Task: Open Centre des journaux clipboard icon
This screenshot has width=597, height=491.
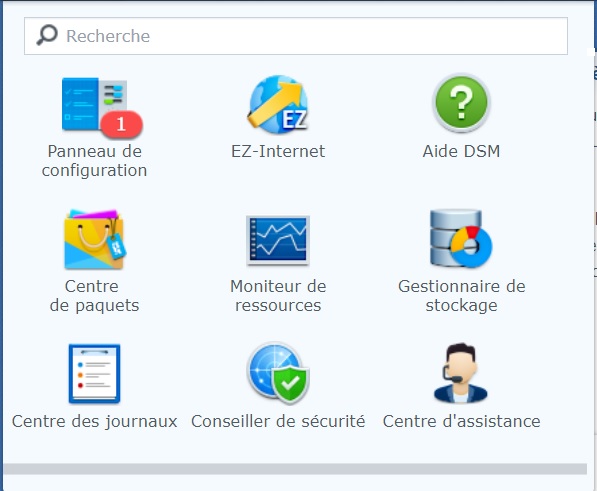Action: tap(94, 373)
